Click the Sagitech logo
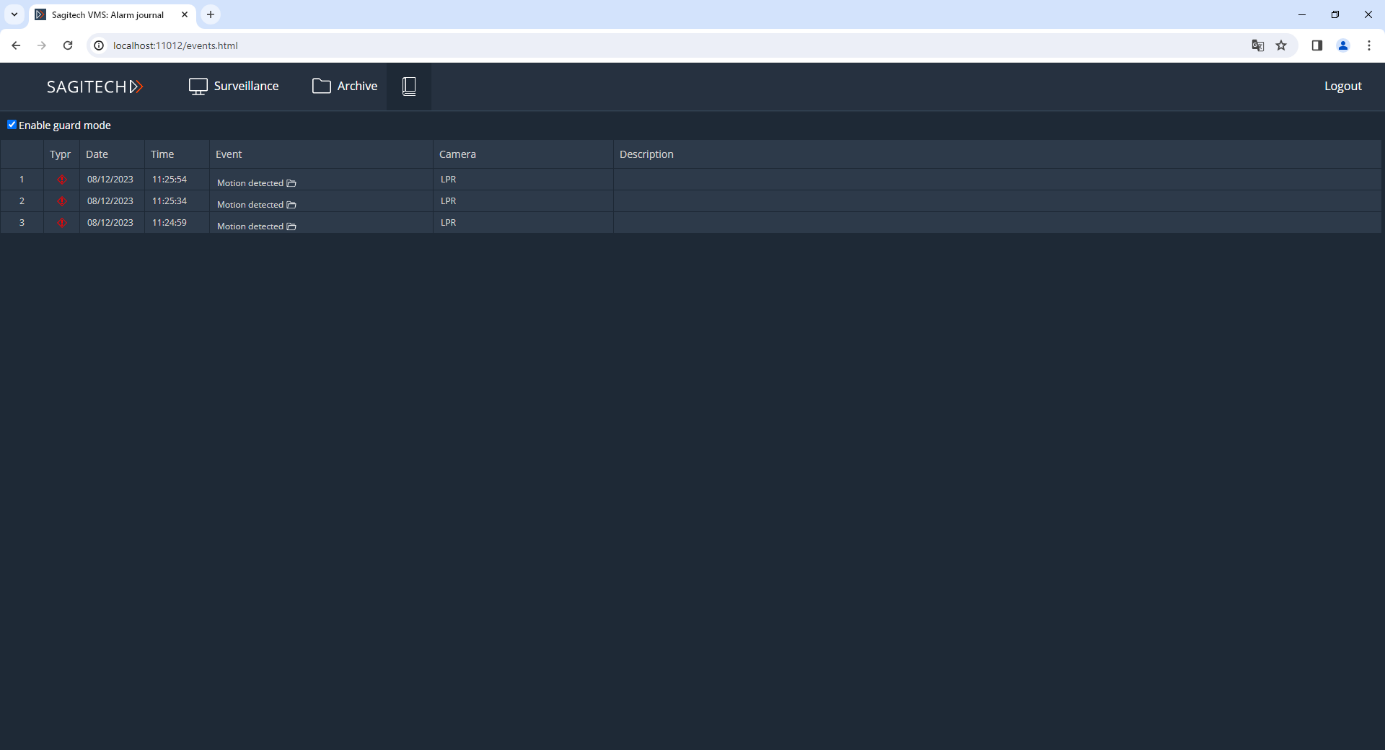1385x750 pixels. point(95,86)
